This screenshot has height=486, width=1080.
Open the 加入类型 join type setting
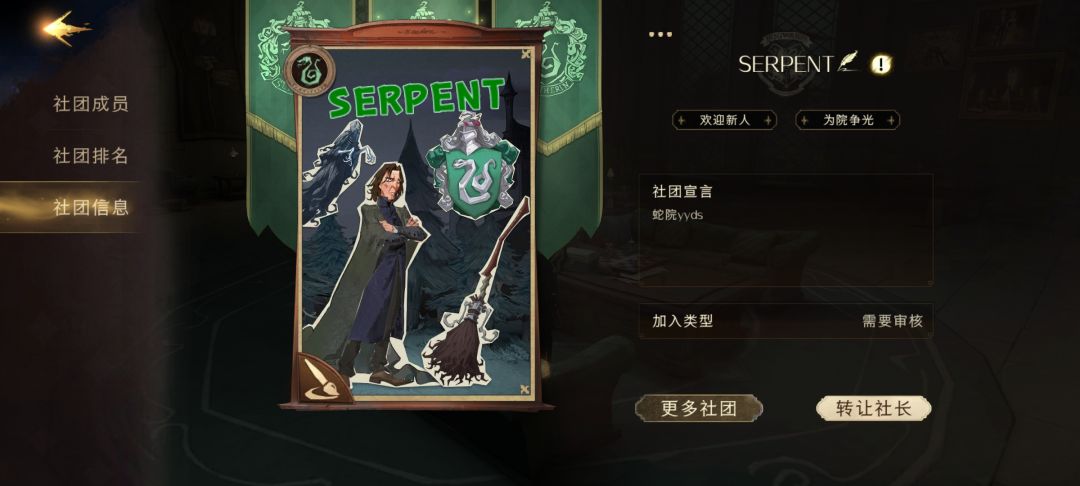tap(786, 321)
